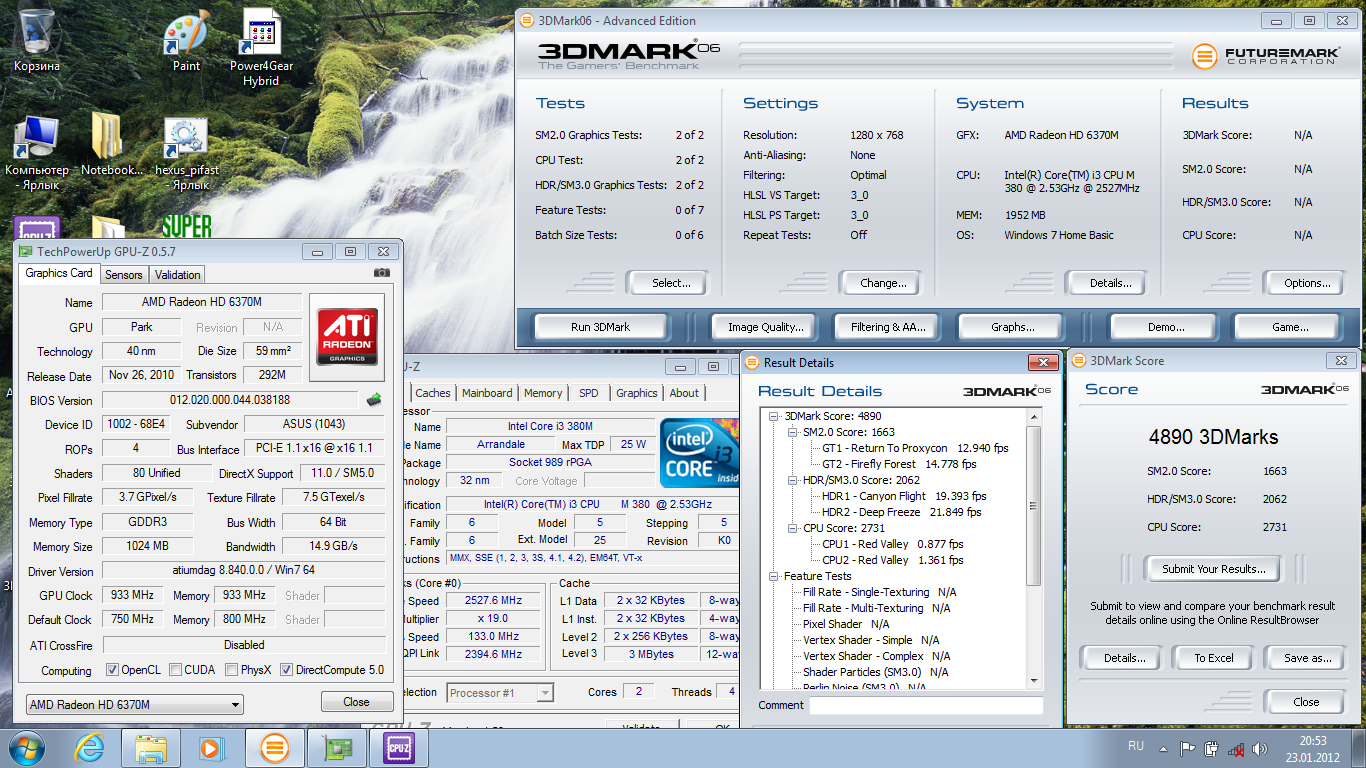This screenshot has height=768, width=1366.
Task: Show hidden tray icons arrow
Action: 1163,747
